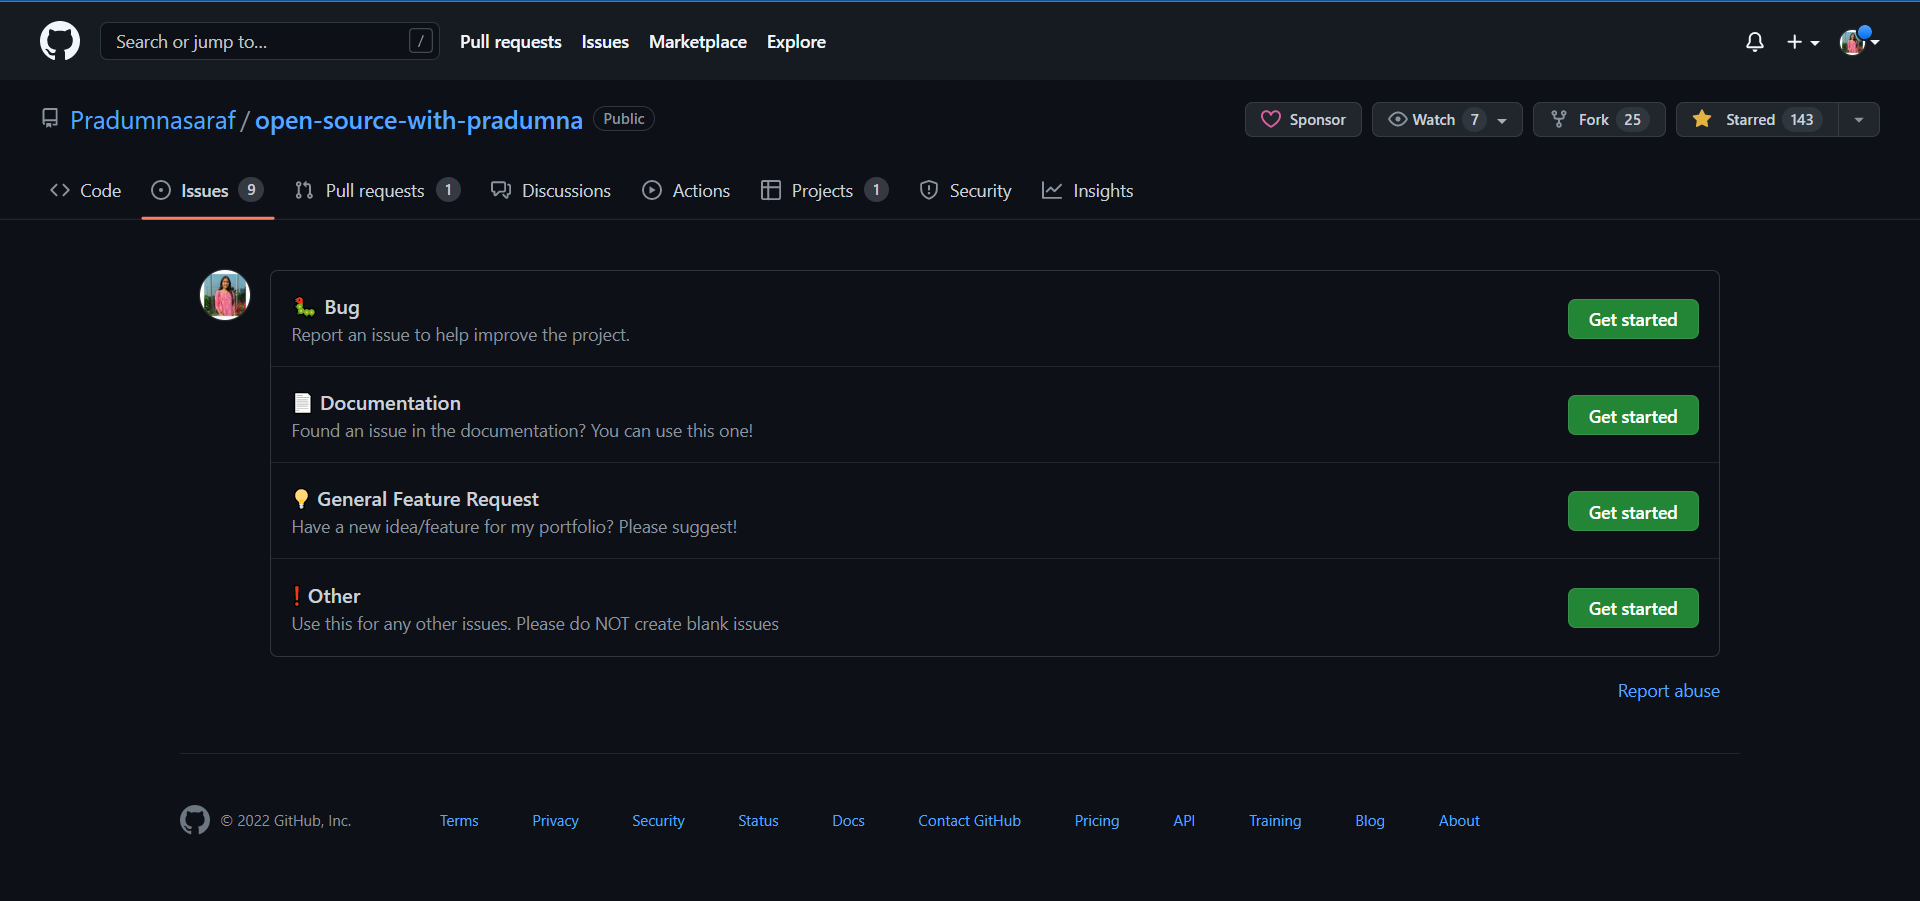Get started with Other template
The width and height of the screenshot is (1920, 901).
point(1633,608)
